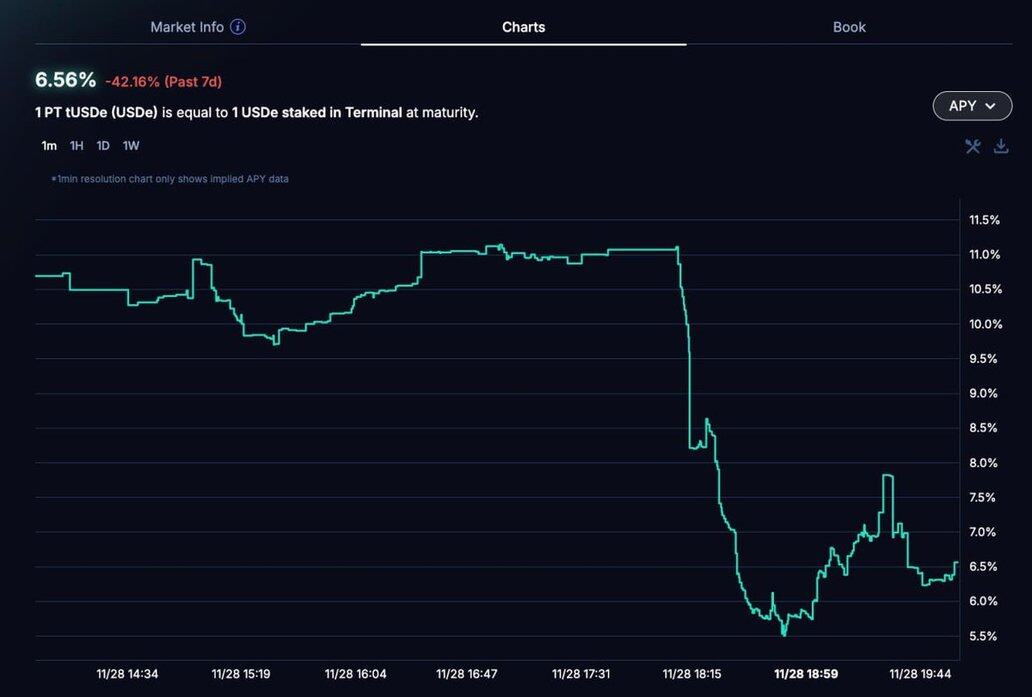Click the "1 USDe staked in Terminal" text

(x=316, y=112)
